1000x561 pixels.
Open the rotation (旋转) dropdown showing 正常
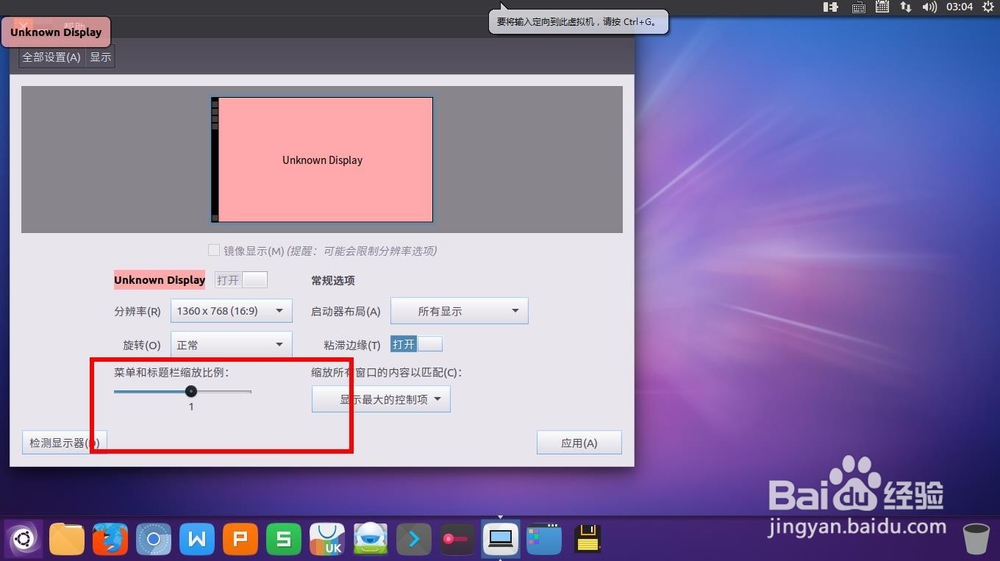tap(231, 344)
